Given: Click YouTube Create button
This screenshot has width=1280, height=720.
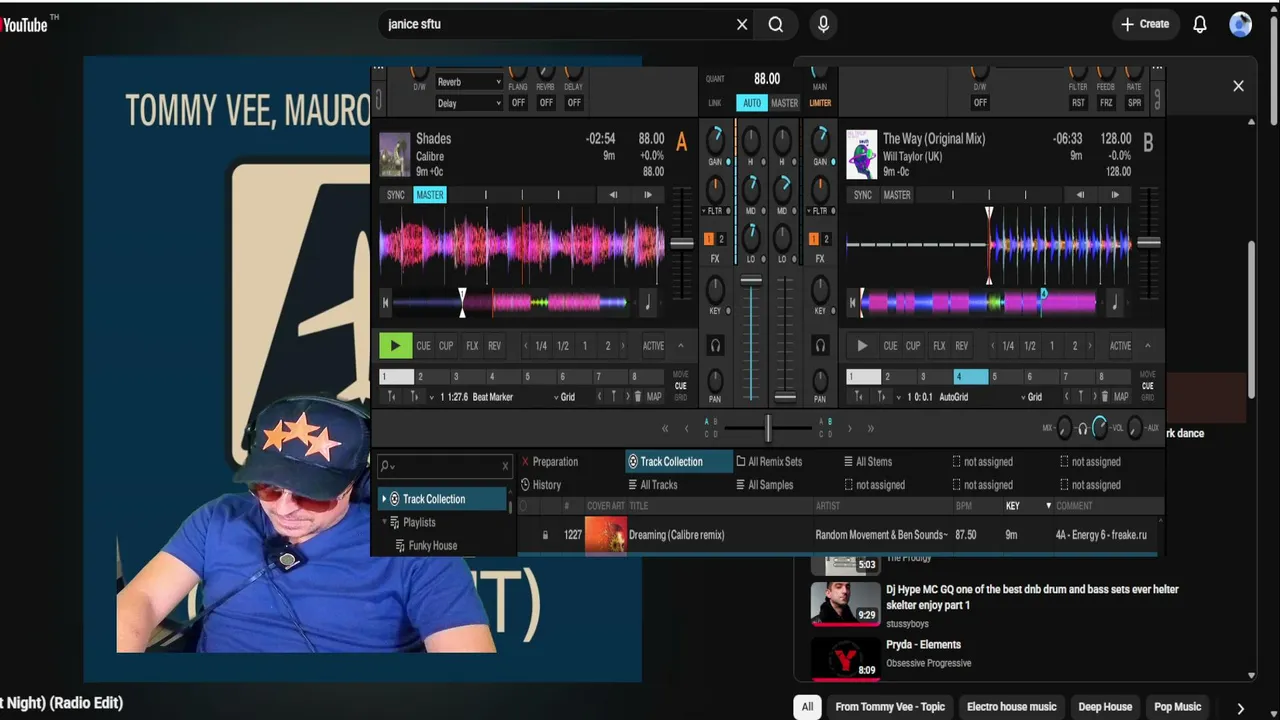Looking at the screenshot, I should (1145, 24).
